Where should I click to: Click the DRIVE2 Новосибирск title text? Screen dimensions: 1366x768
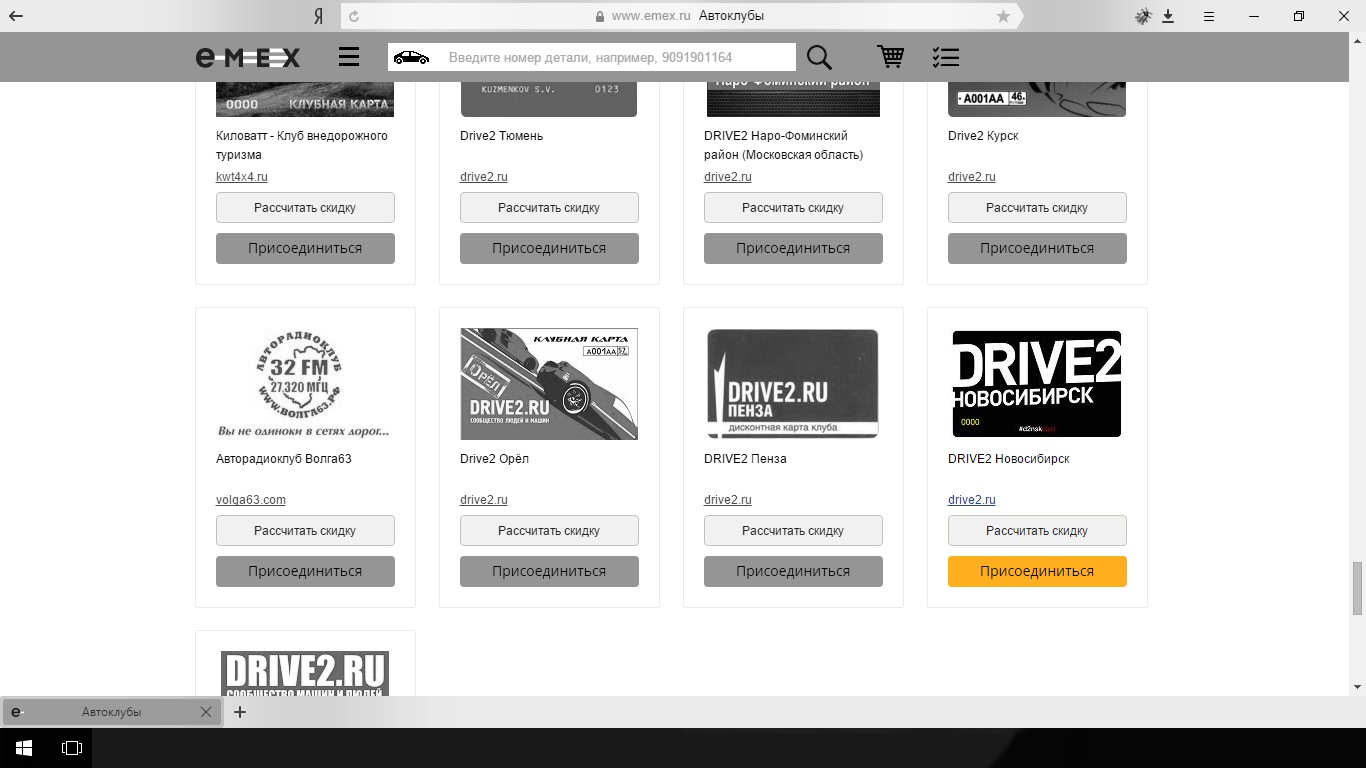[1008, 459]
